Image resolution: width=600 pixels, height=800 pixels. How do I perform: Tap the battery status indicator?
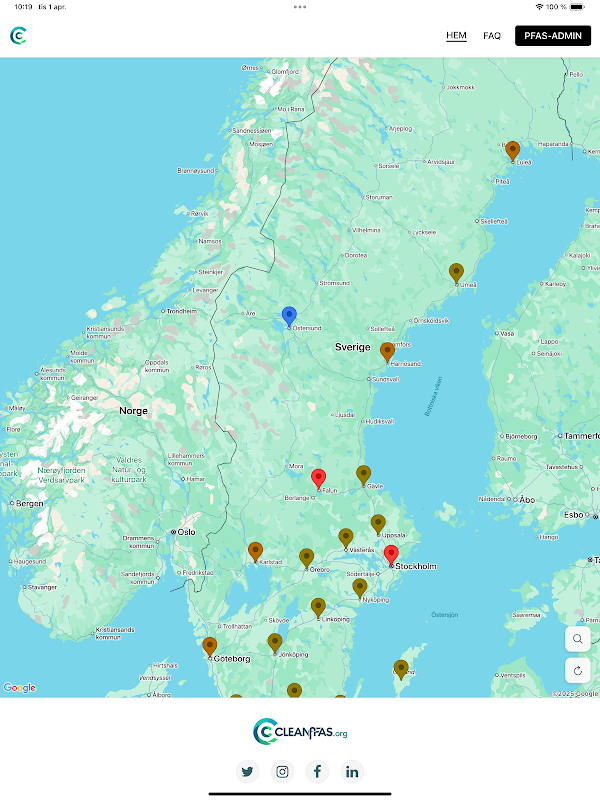577,7
